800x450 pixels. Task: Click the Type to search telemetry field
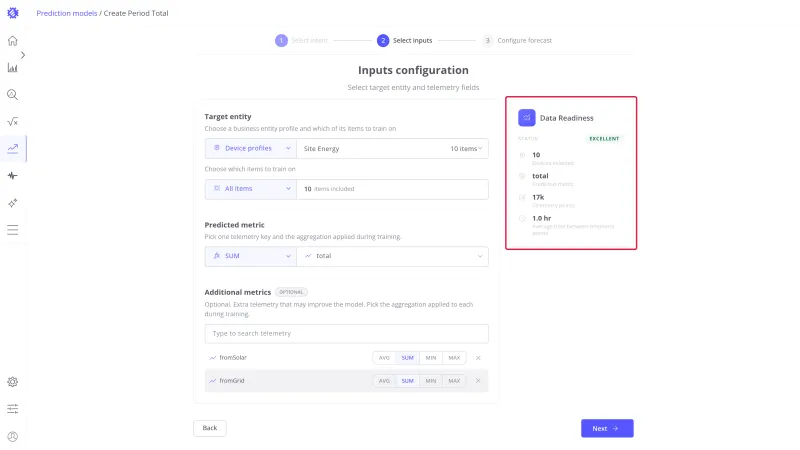point(346,334)
